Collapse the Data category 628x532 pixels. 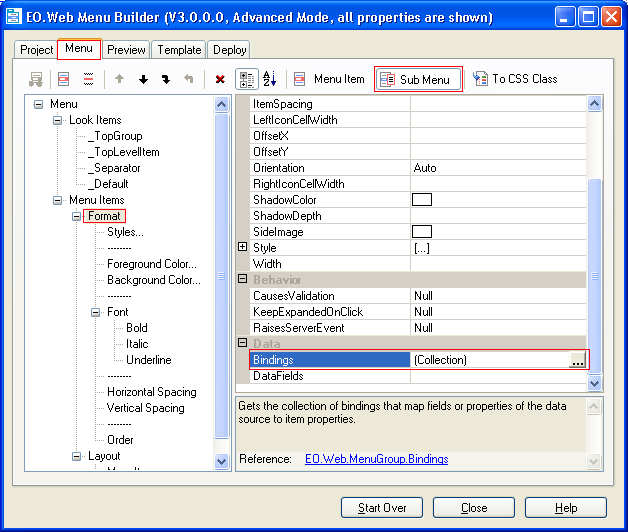click(x=242, y=343)
